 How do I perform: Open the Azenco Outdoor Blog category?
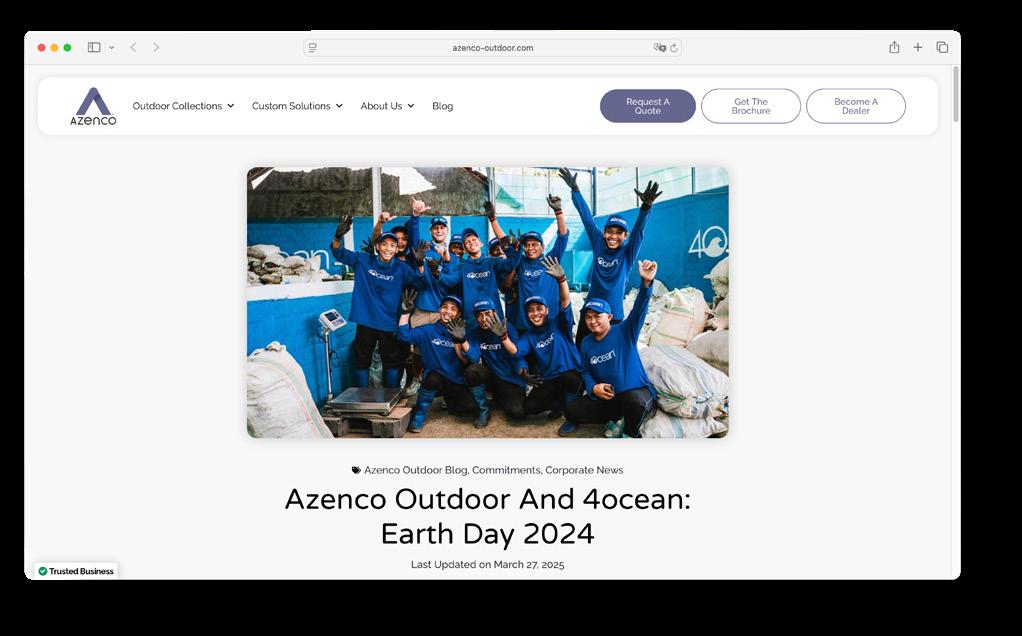[415, 470]
